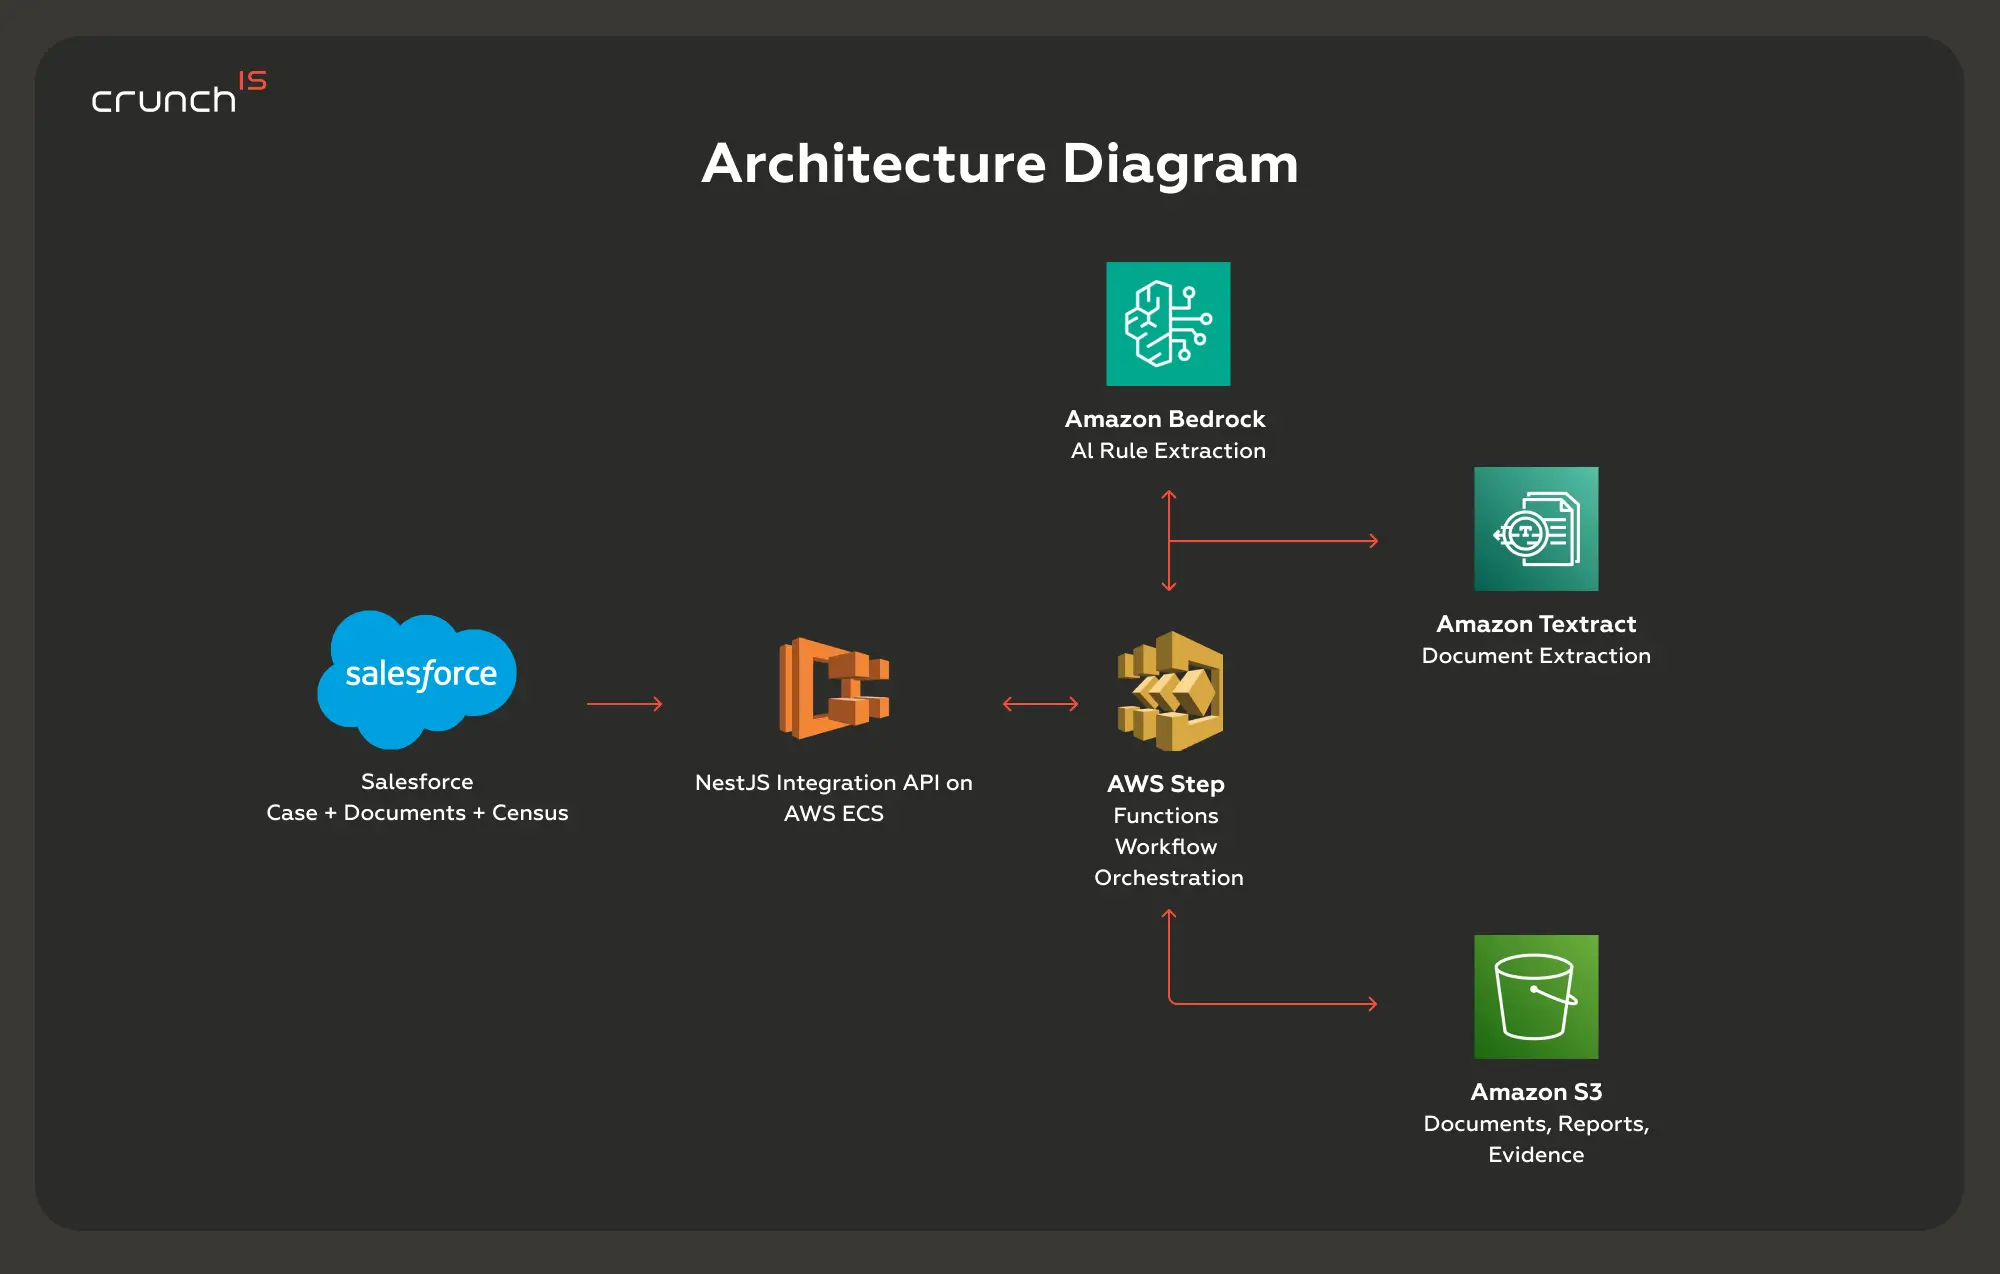Click Case + Documents + Census text
Image resolution: width=2000 pixels, height=1274 pixels.
click(417, 813)
